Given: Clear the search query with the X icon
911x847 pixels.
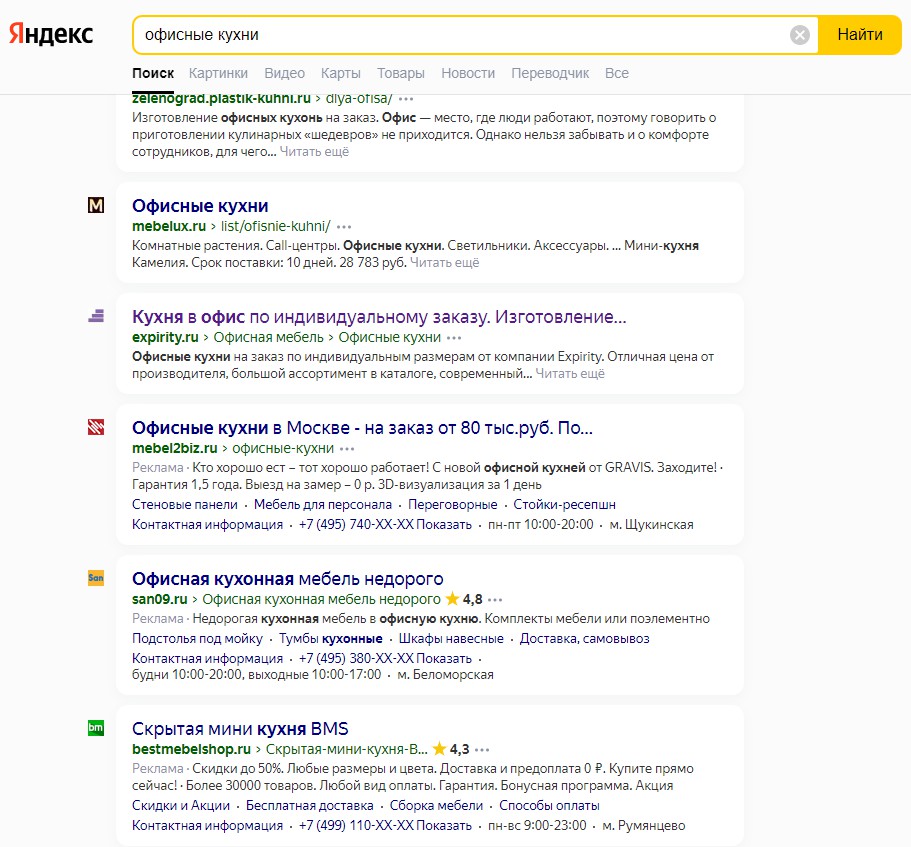Looking at the screenshot, I should pos(799,35).
